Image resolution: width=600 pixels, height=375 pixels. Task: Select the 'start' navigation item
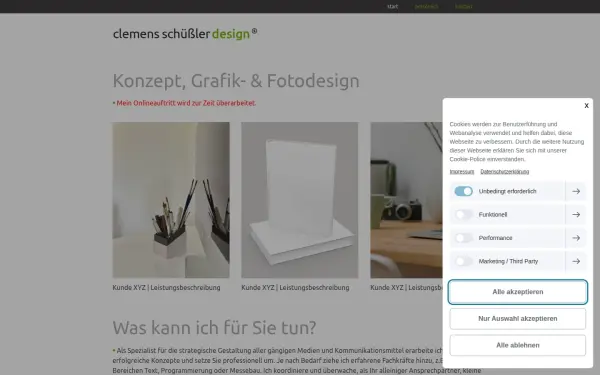(392, 7)
